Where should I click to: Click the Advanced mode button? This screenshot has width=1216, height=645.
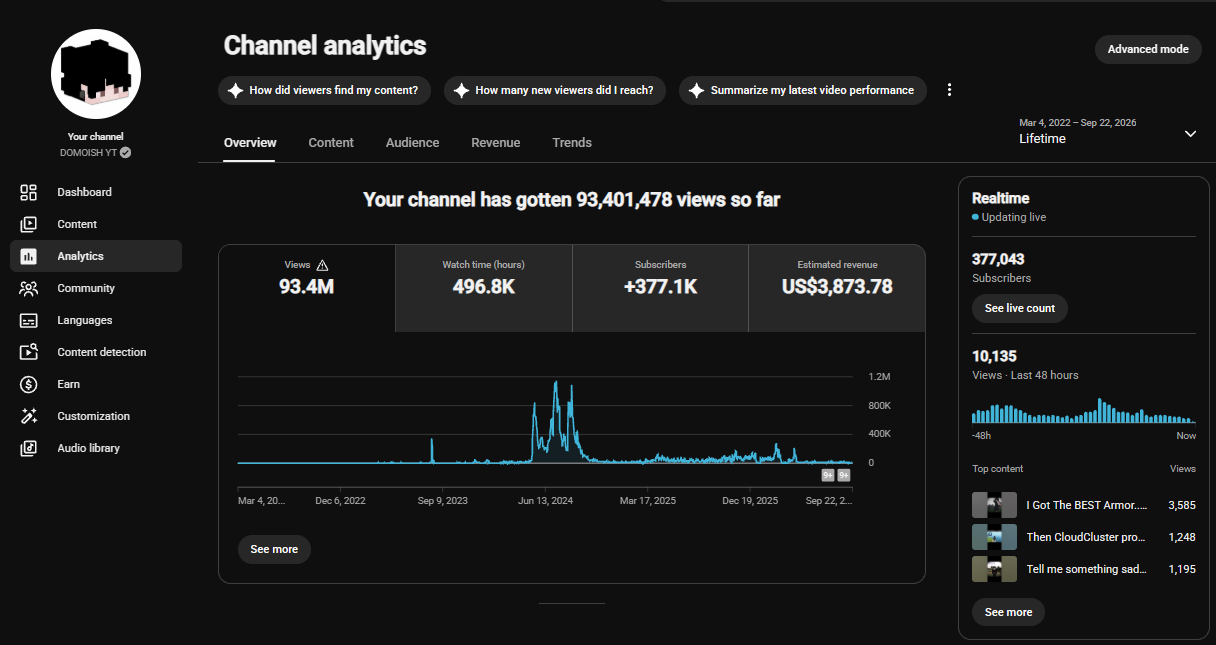(x=1148, y=49)
